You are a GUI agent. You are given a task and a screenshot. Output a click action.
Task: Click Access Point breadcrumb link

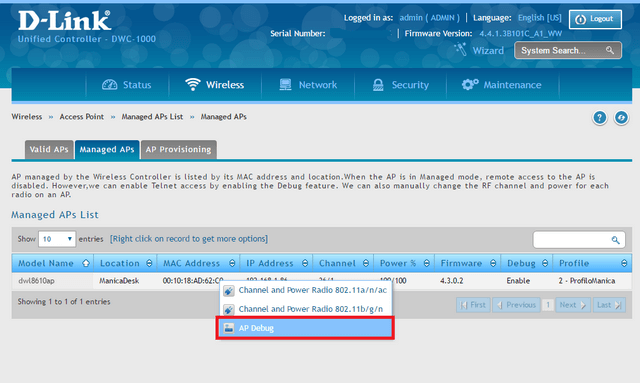click(x=82, y=117)
